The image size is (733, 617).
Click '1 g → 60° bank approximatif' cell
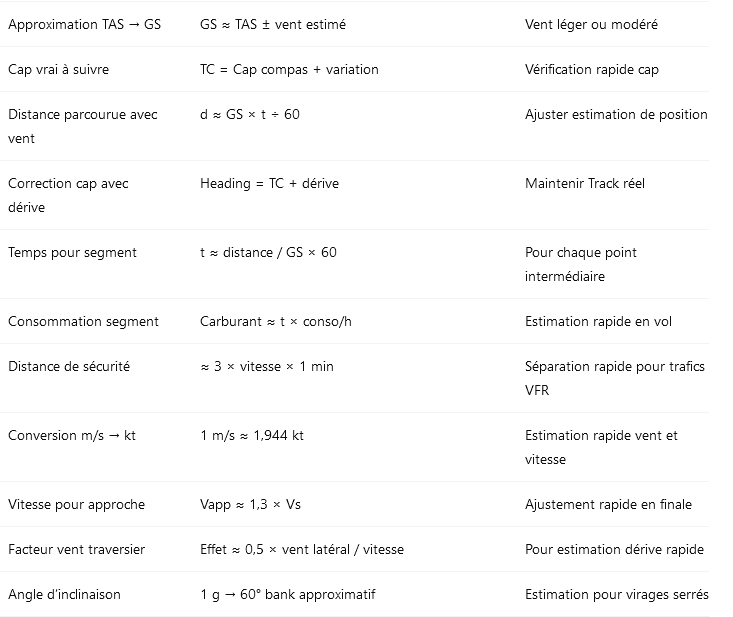[288, 595]
